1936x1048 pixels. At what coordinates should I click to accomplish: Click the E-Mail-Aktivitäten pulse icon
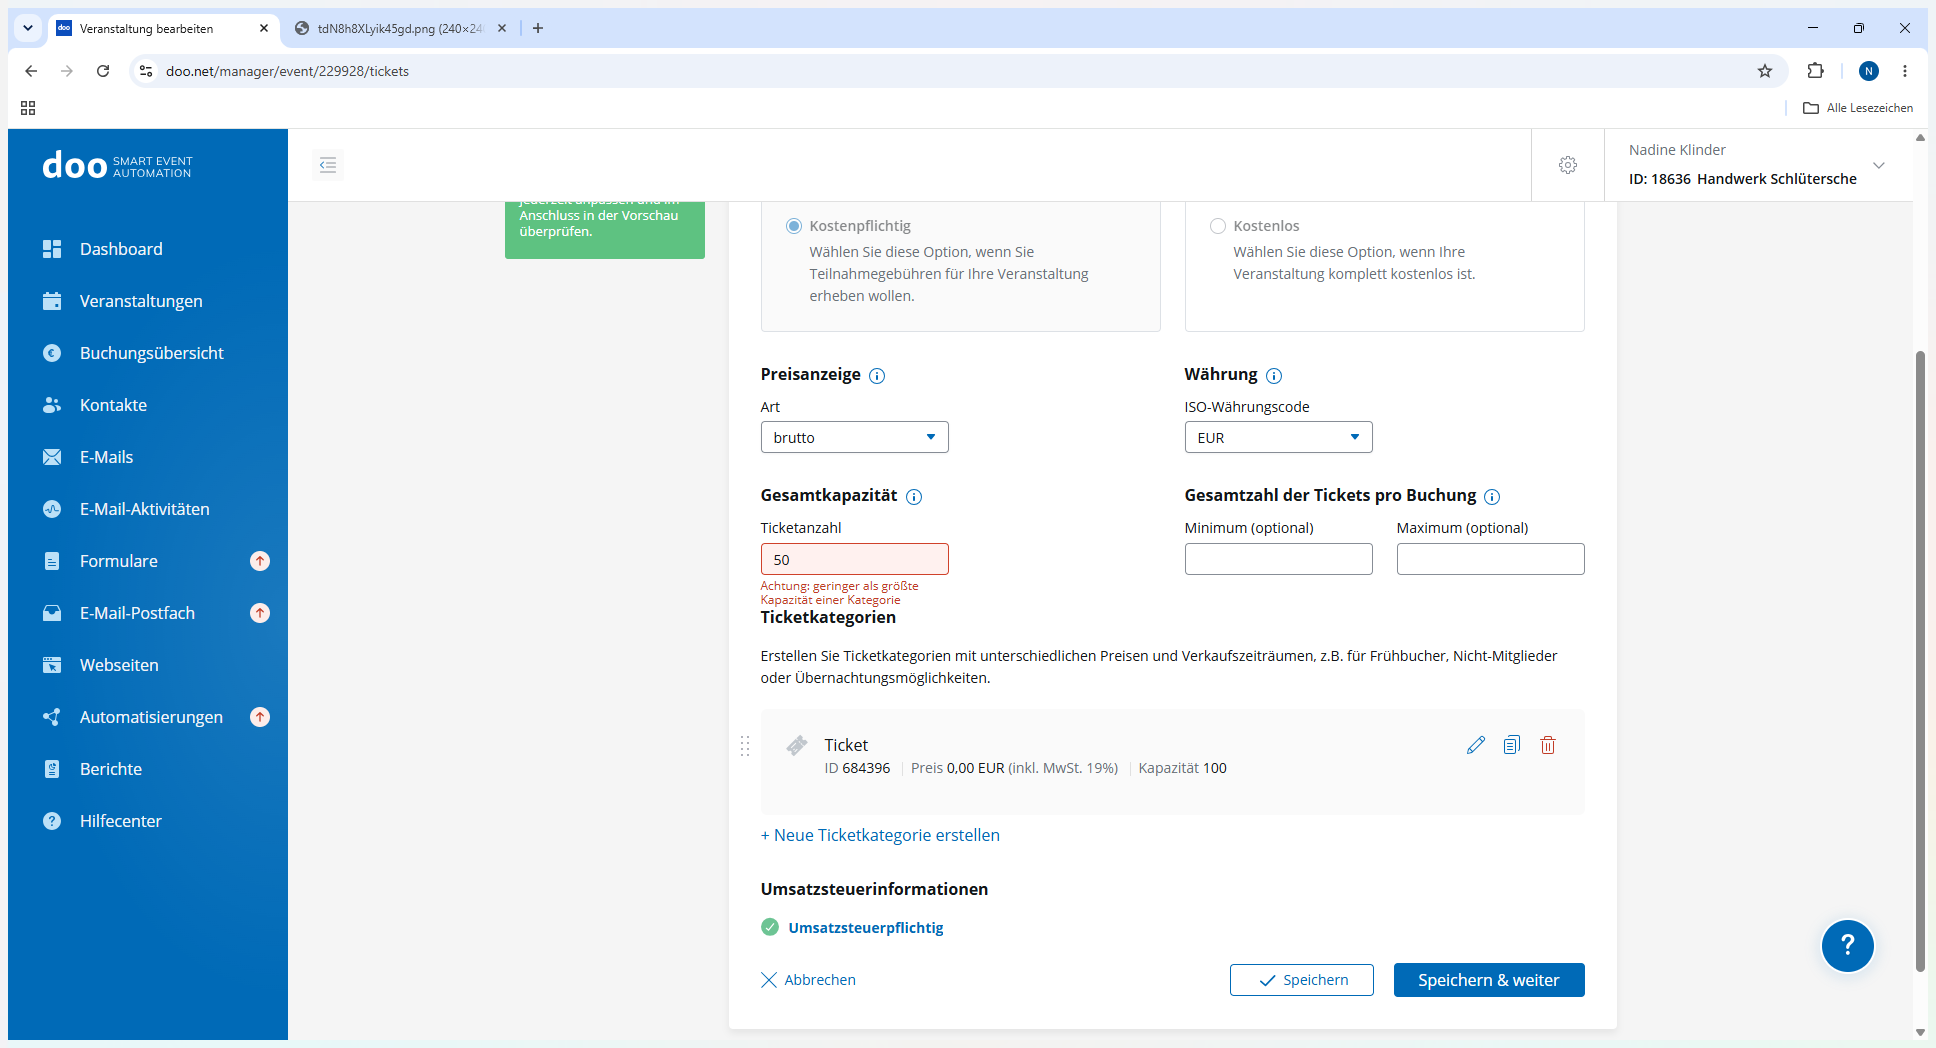click(x=52, y=509)
